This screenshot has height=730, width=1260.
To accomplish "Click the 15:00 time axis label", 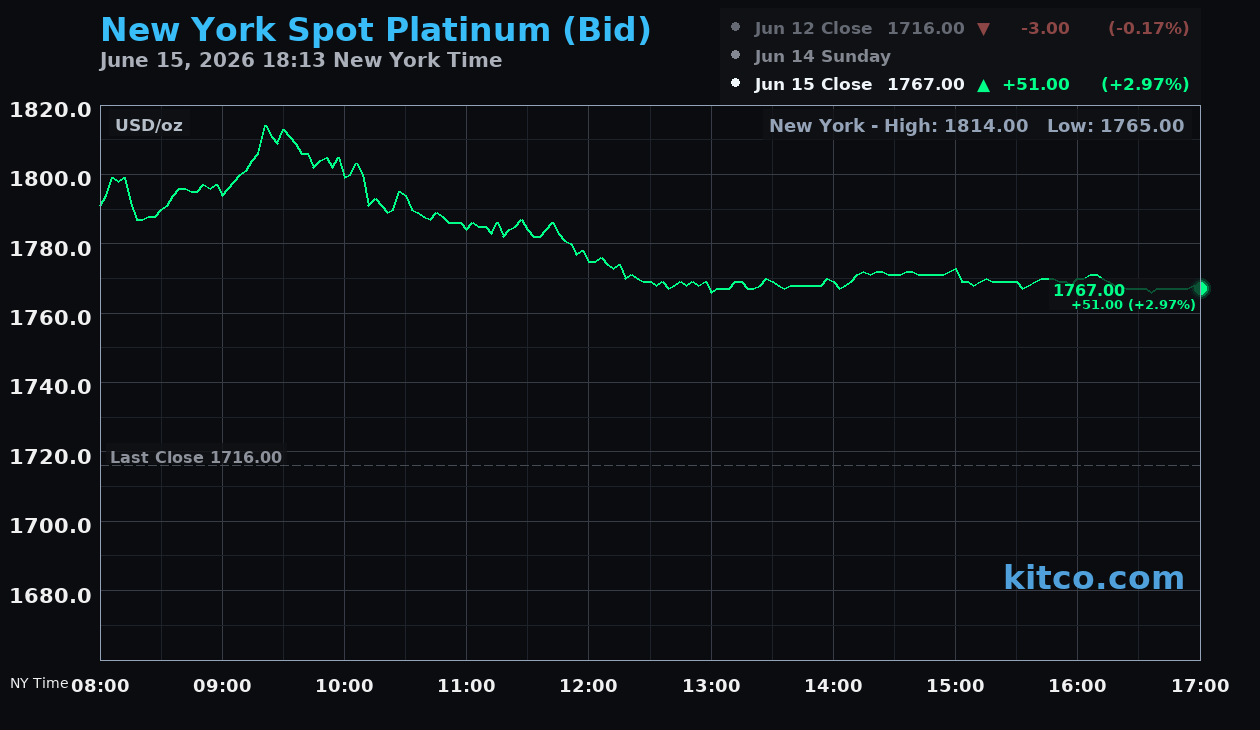I will (955, 686).
